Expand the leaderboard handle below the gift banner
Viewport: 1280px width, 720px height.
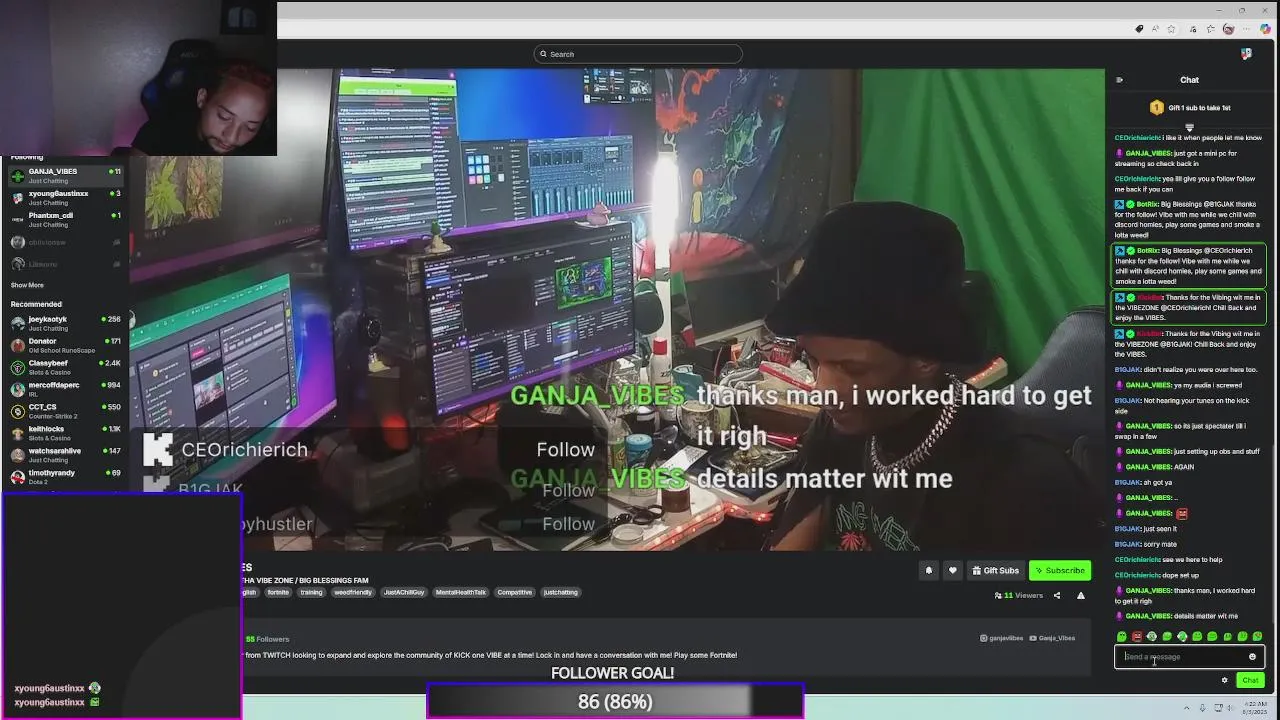click(x=1189, y=127)
